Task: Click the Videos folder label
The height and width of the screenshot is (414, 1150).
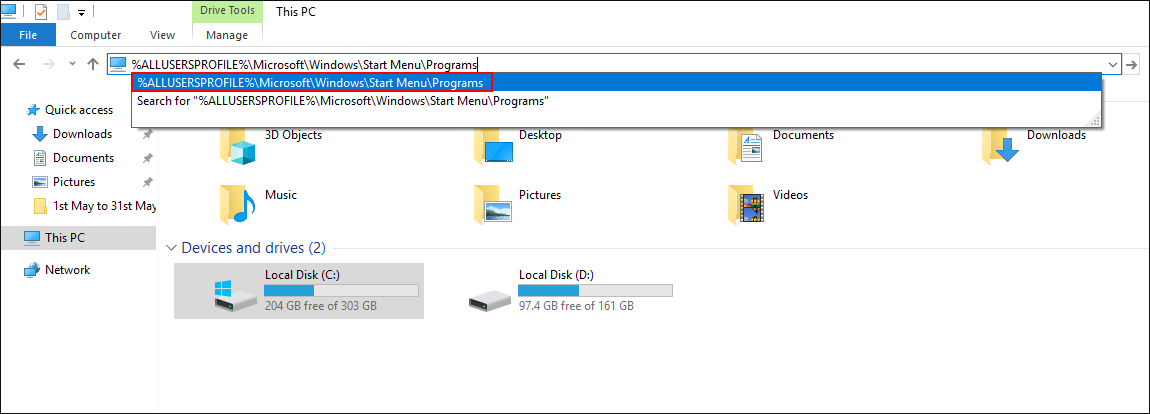Action: [791, 195]
